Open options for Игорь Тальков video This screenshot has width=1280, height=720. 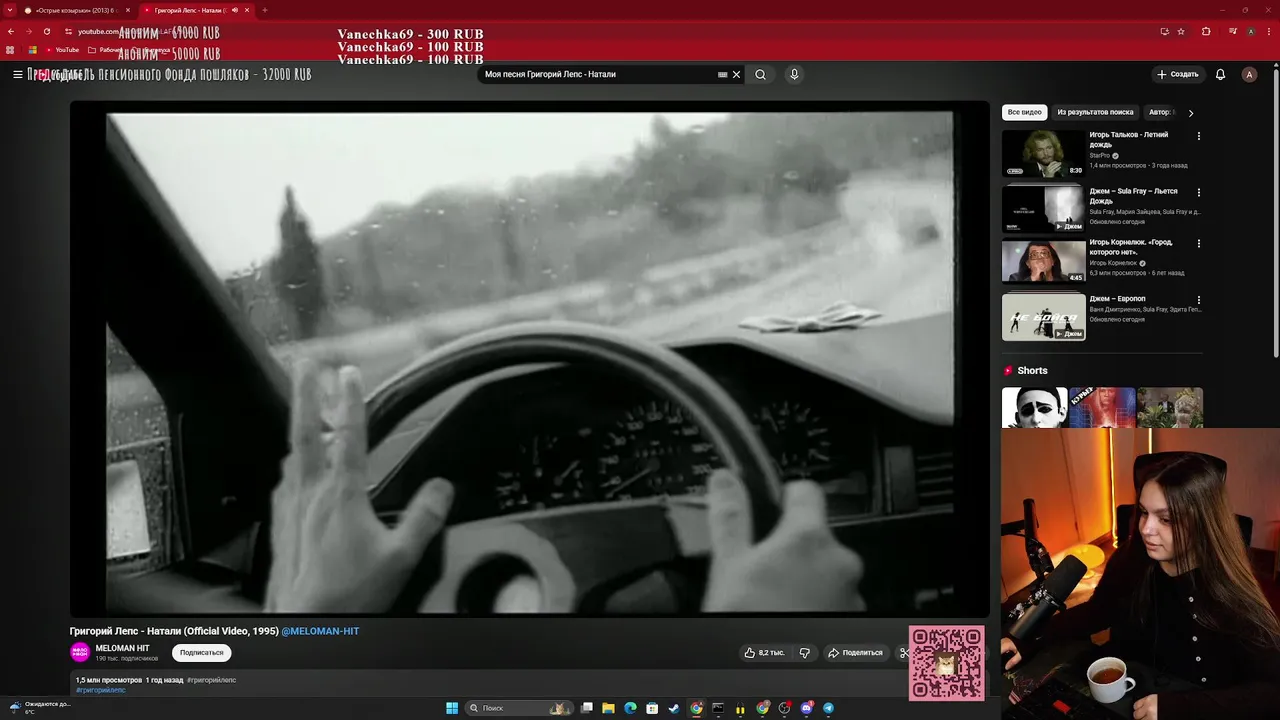[1198, 136]
